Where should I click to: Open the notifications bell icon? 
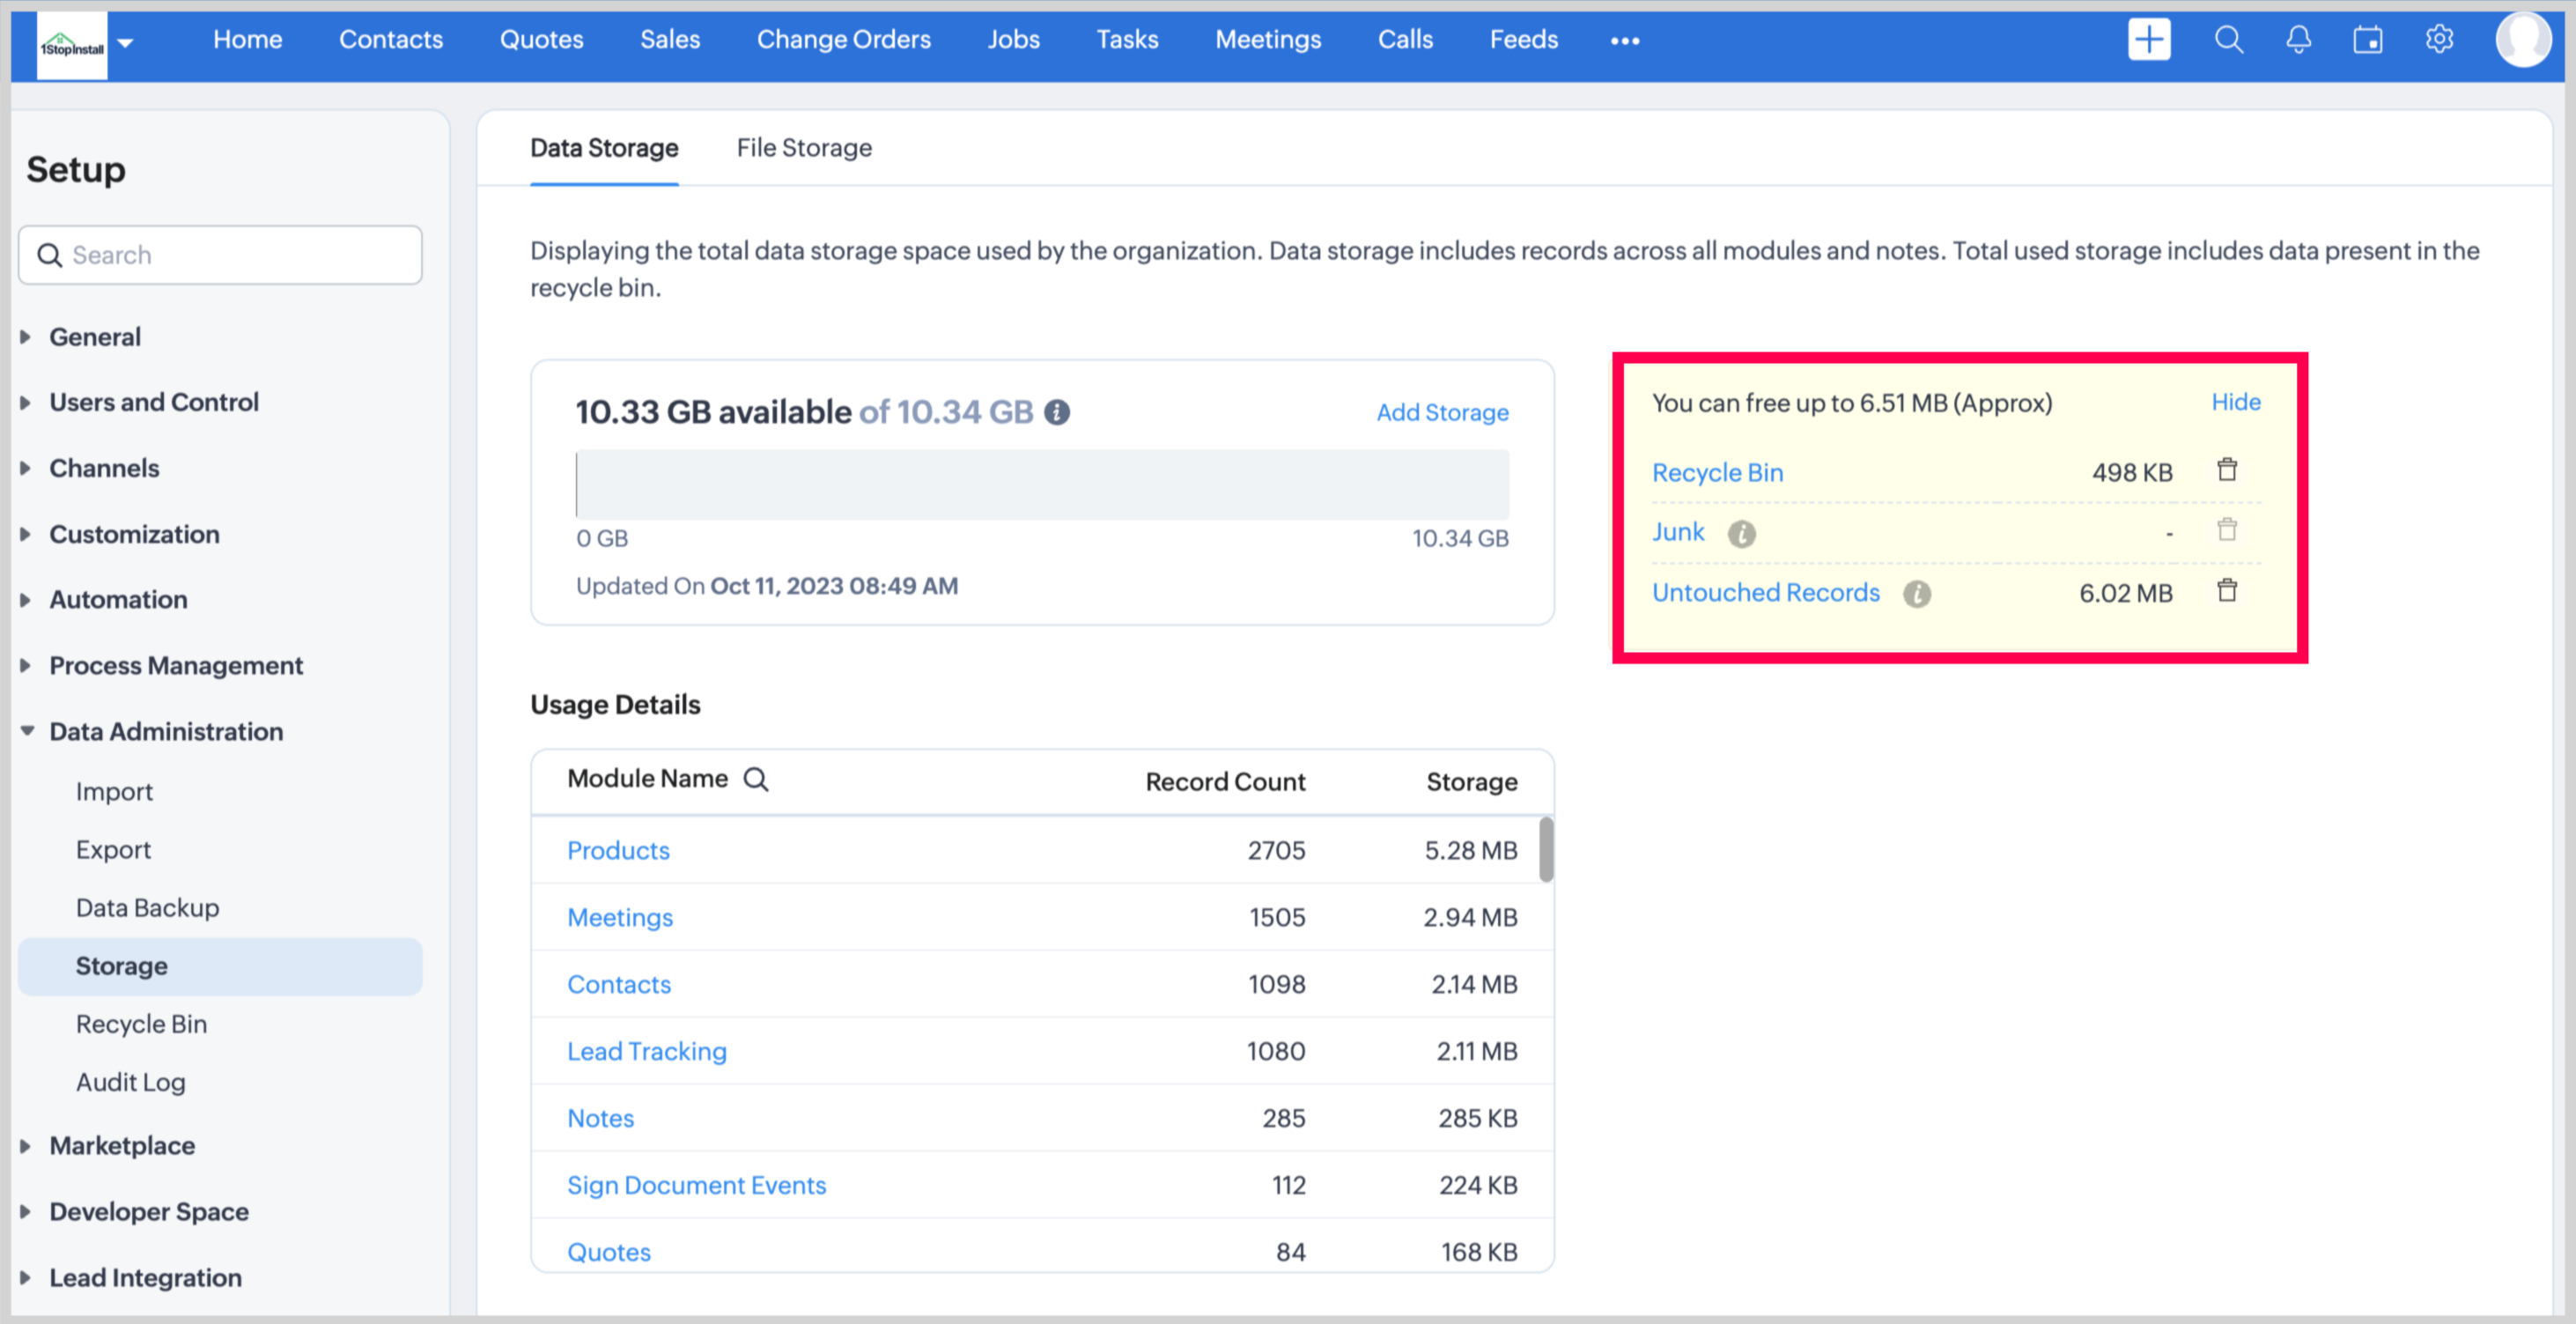2298,40
